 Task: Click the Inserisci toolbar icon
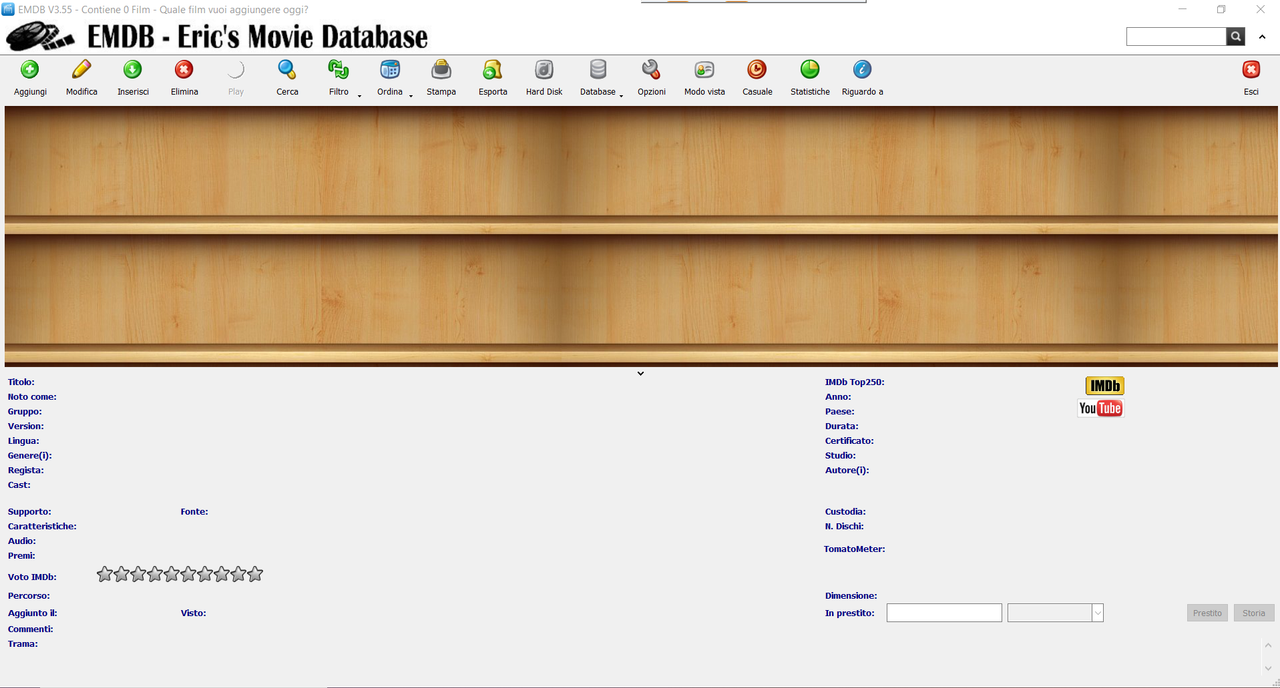coord(133,70)
